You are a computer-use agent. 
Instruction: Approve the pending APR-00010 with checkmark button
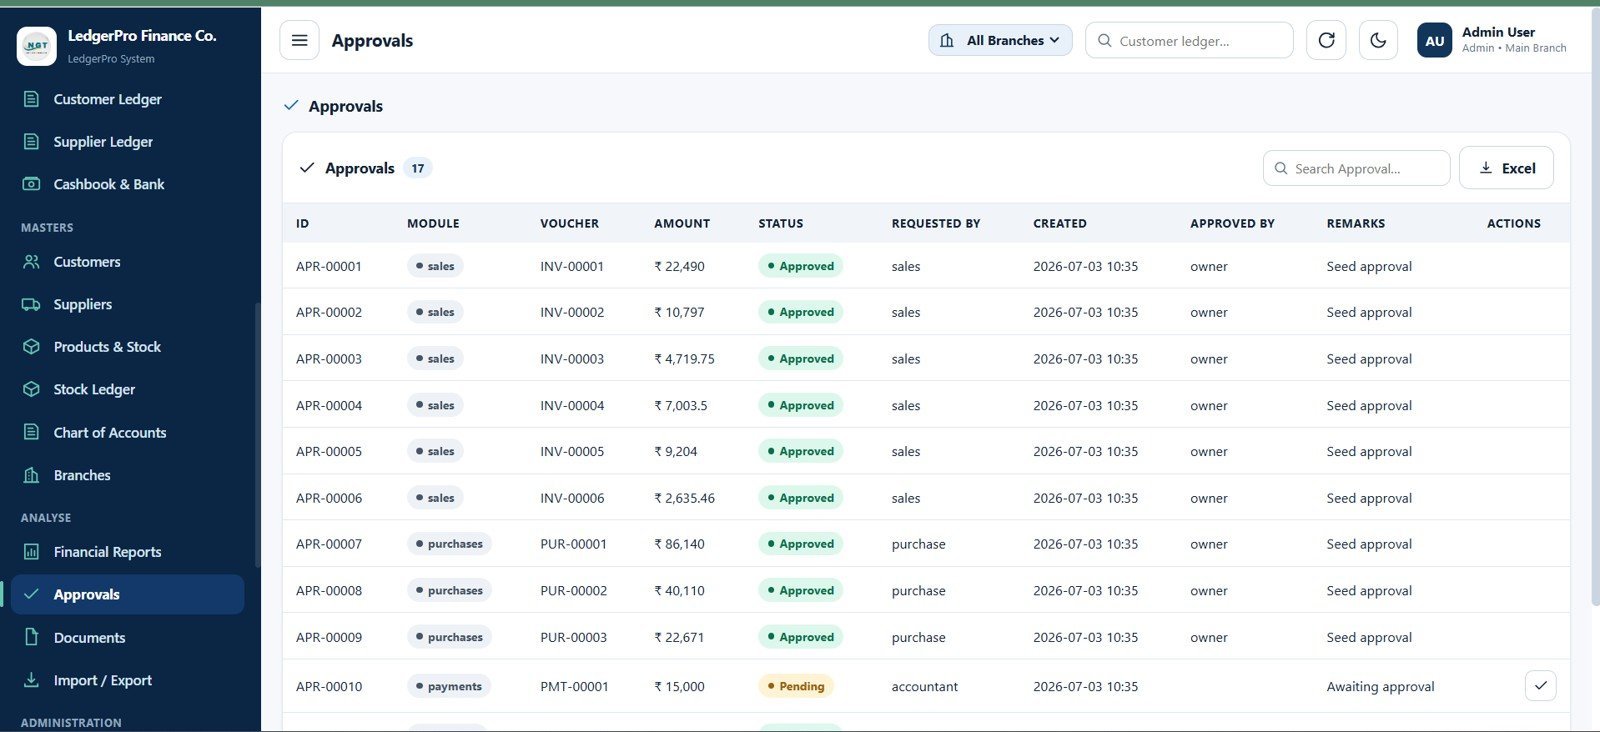[x=1540, y=686]
